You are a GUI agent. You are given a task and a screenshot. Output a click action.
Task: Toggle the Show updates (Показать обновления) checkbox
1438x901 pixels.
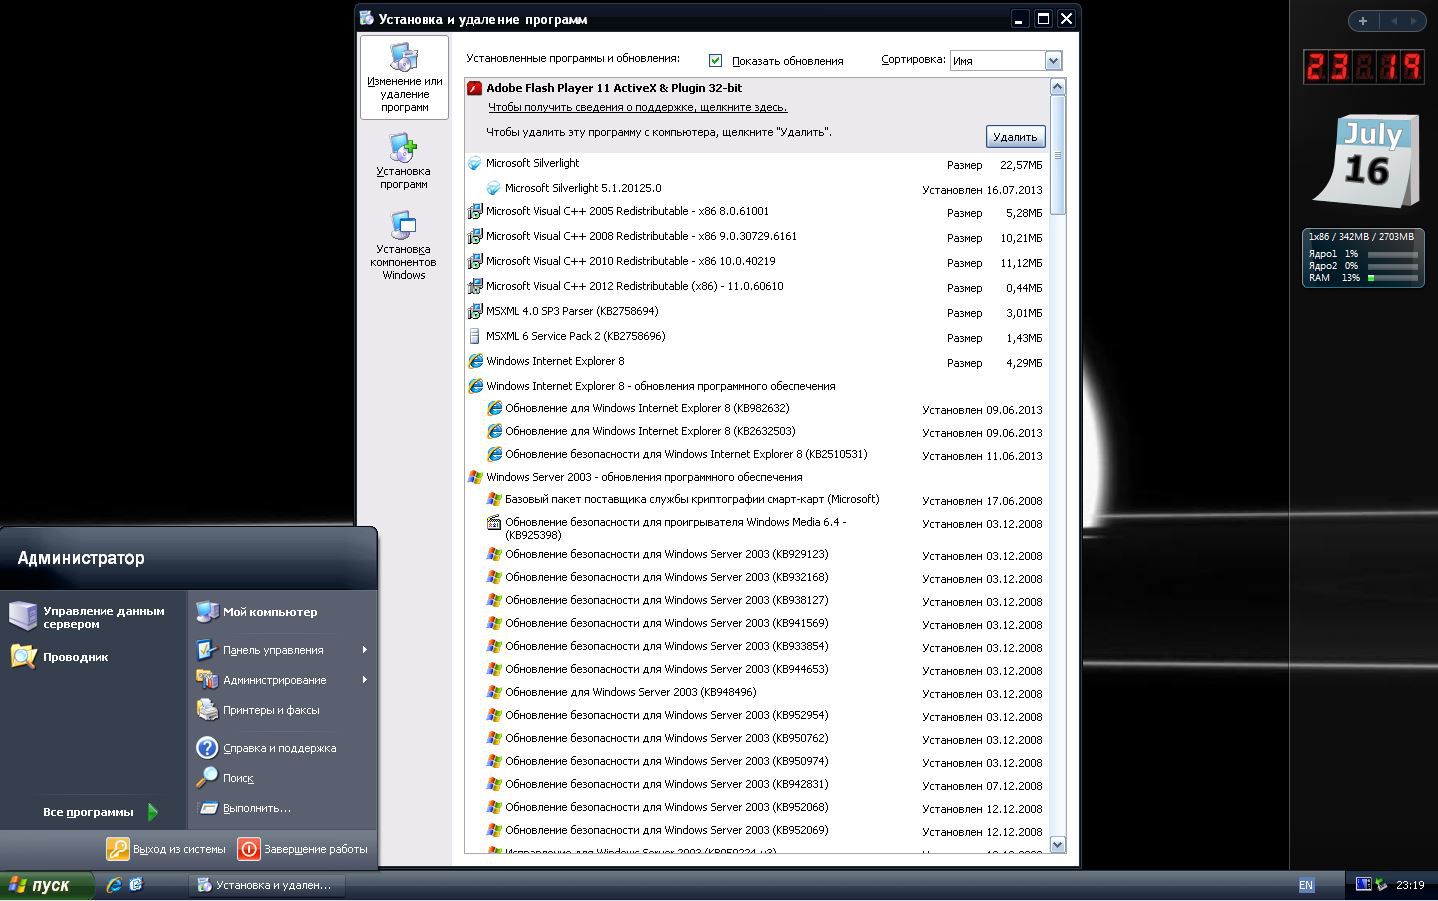715,61
